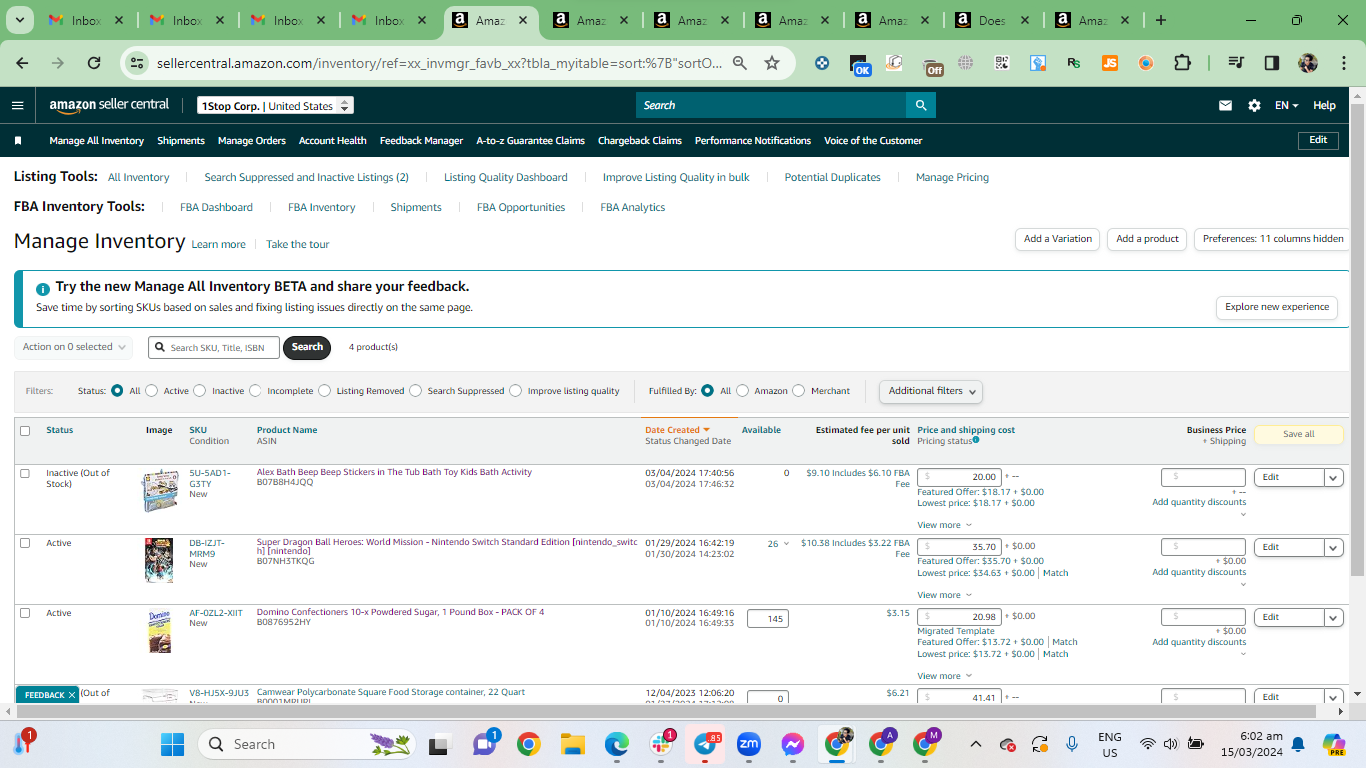Open Edit dropdown arrow for Alex Bath row
Image resolution: width=1366 pixels, height=768 pixels.
1333,478
